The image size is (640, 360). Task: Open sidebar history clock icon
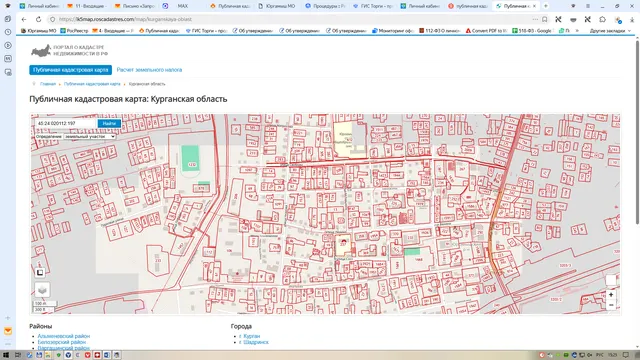pyautogui.click(x=8, y=32)
